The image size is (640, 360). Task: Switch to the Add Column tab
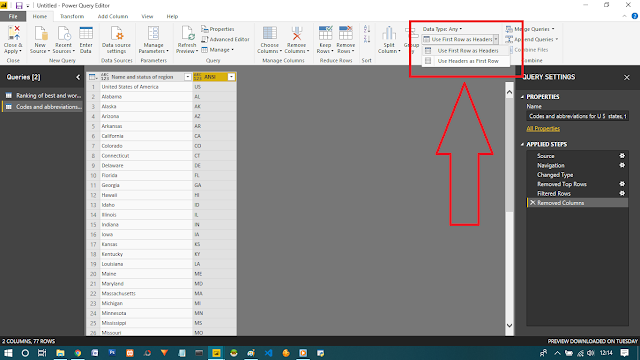tap(113, 16)
